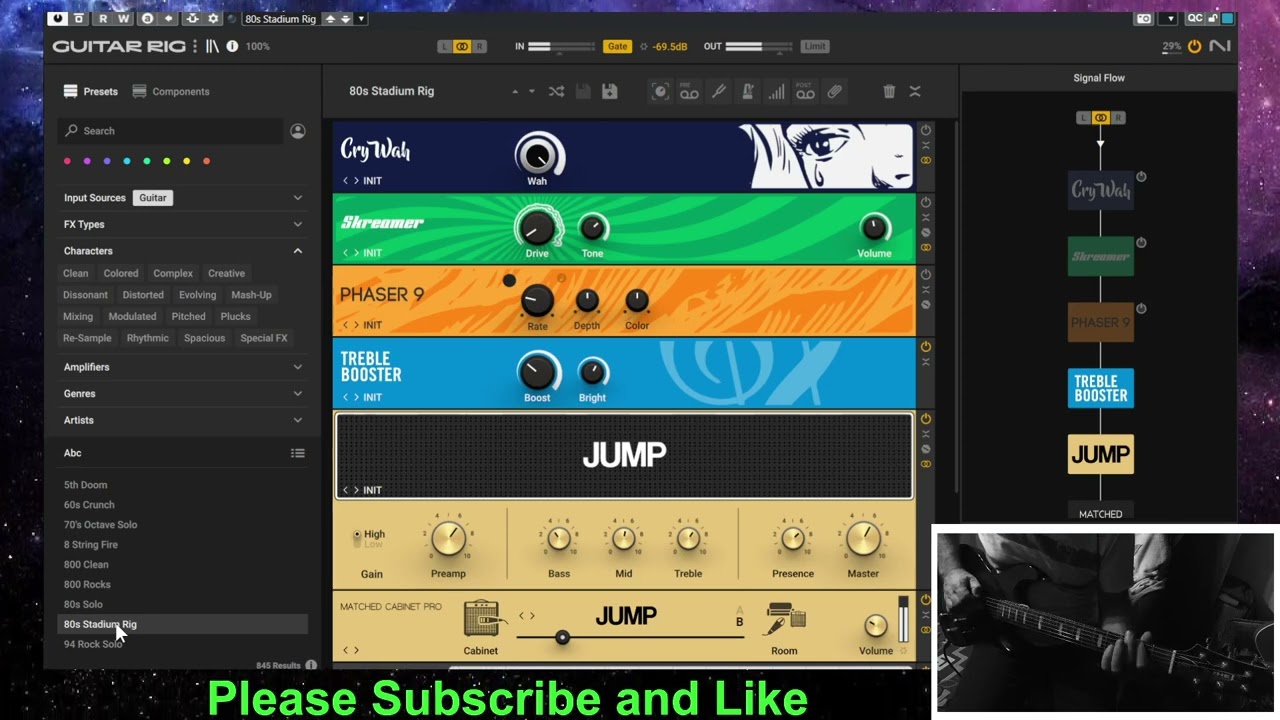
Task: Toggle the list view icon beside Abc
Action: [298, 453]
